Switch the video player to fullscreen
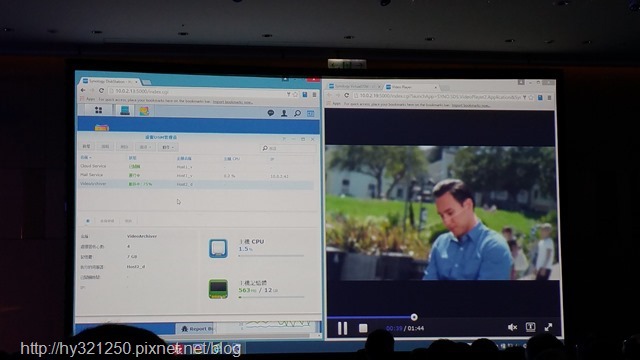640x360 pixels. [x=548, y=327]
